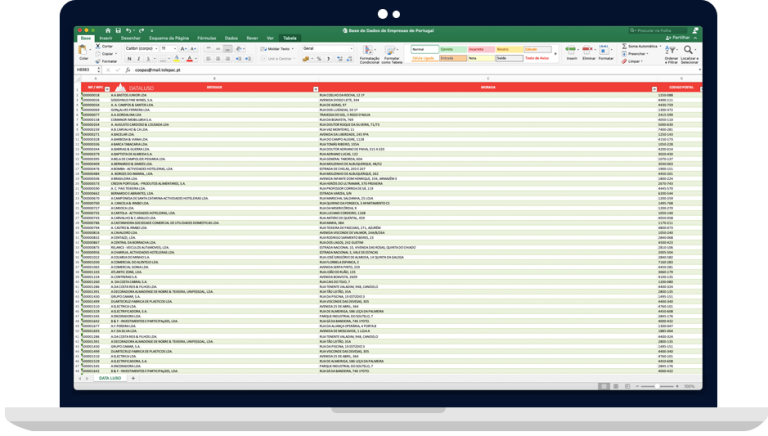Open the Esquema de Página tab
This screenshot has width=768, height=436.
(x=169, y=38)
